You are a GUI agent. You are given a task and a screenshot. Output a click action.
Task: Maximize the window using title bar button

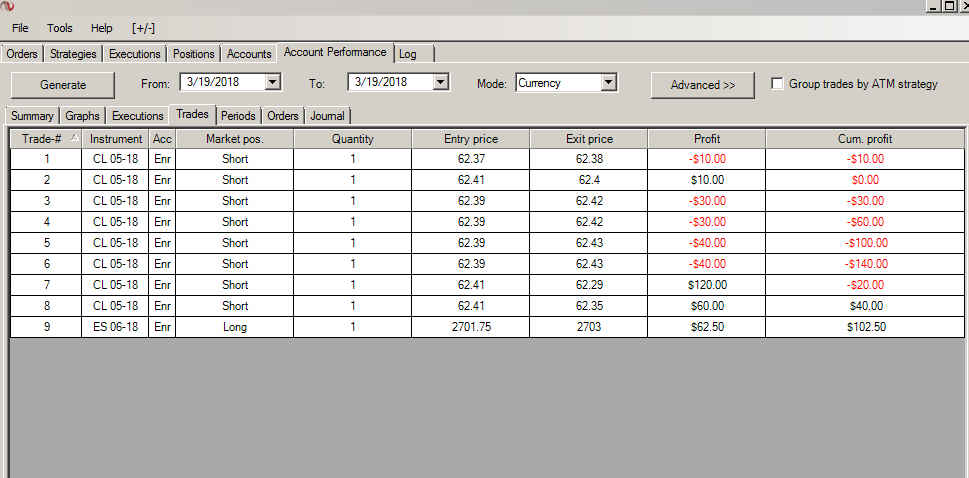pos(949,6)
